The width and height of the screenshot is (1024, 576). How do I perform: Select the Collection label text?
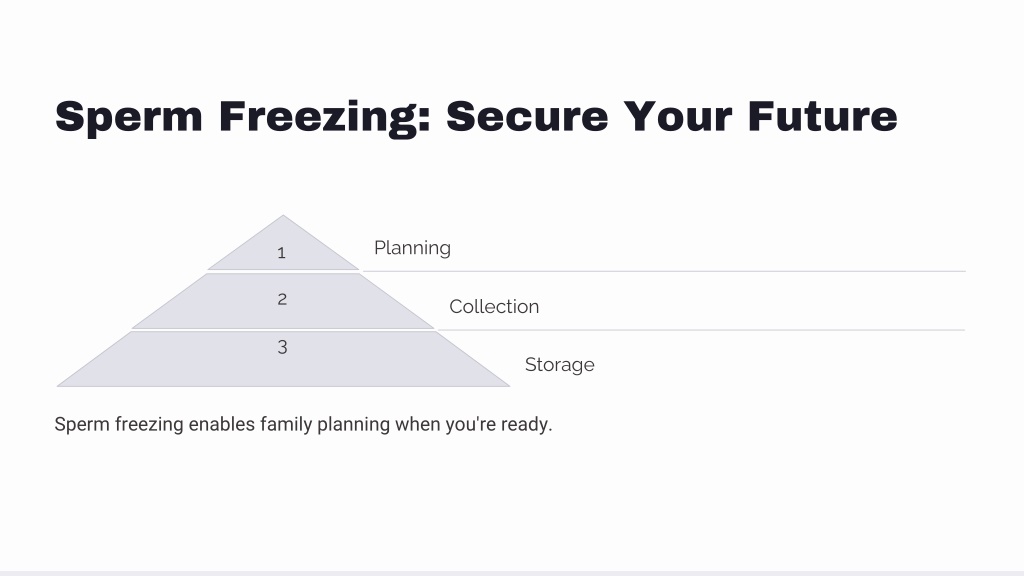(494, 306)
